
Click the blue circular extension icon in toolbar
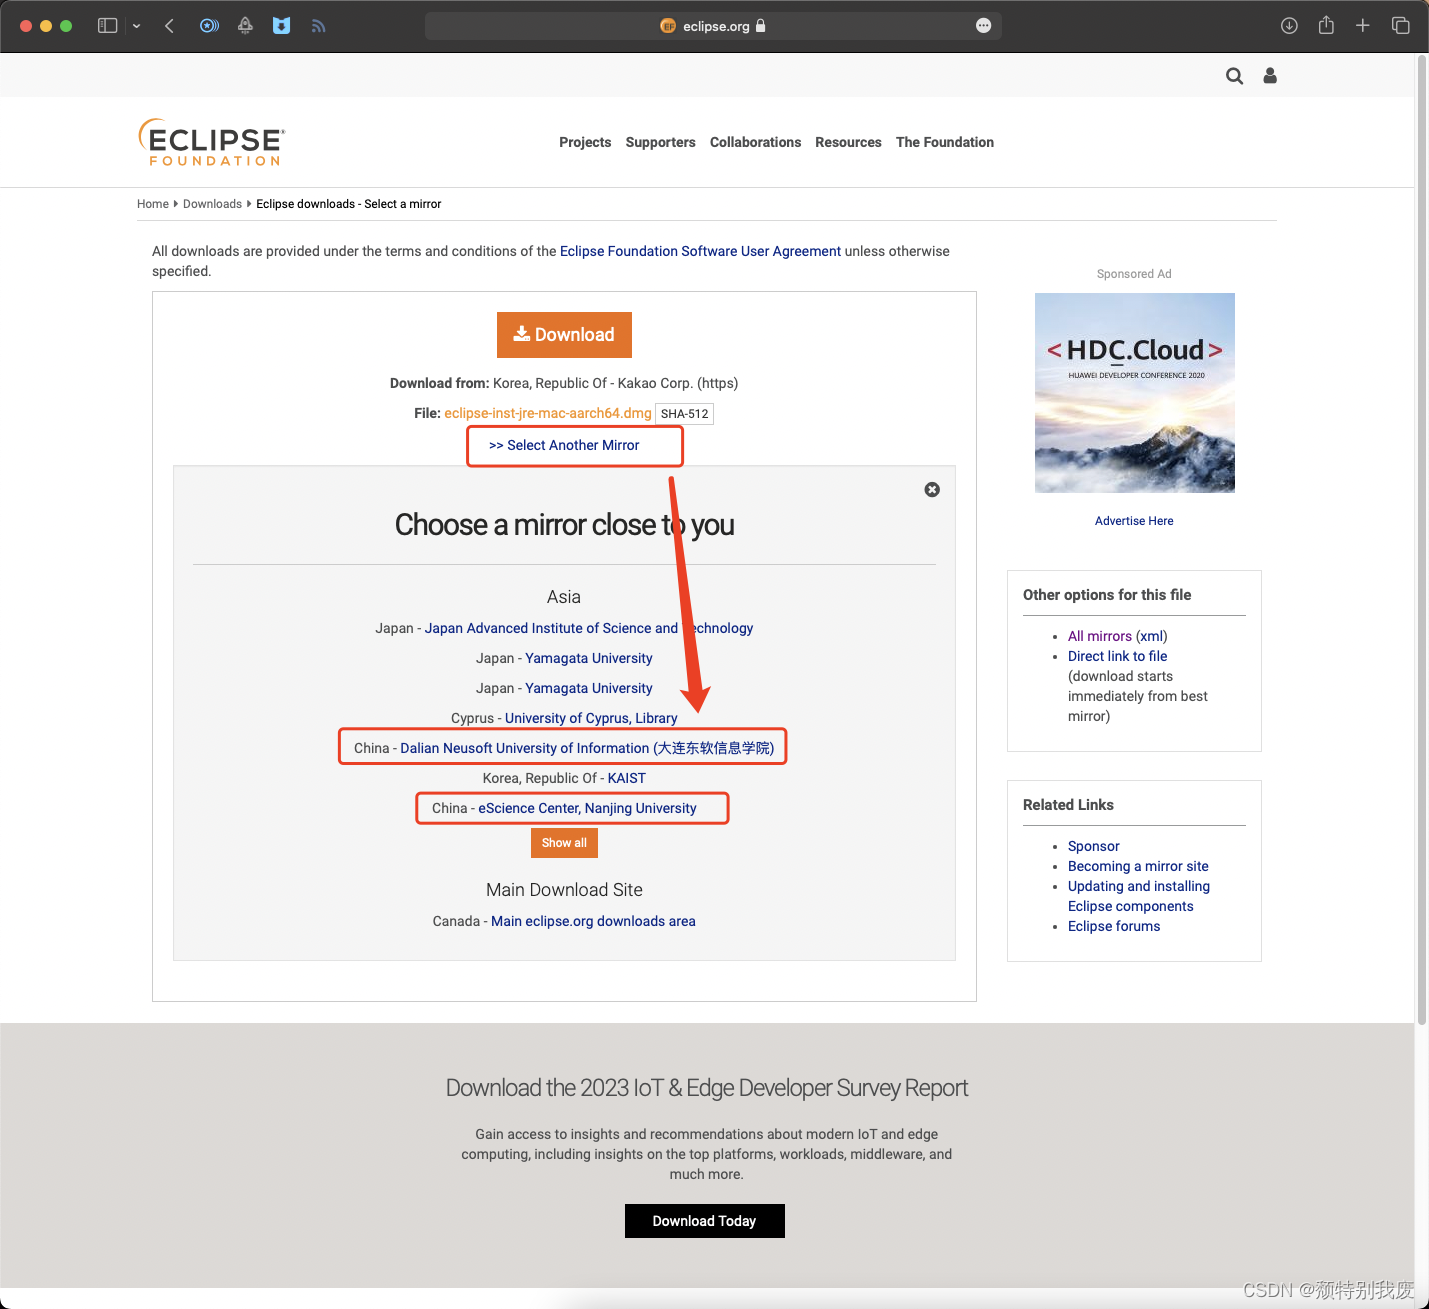point(209,26)
